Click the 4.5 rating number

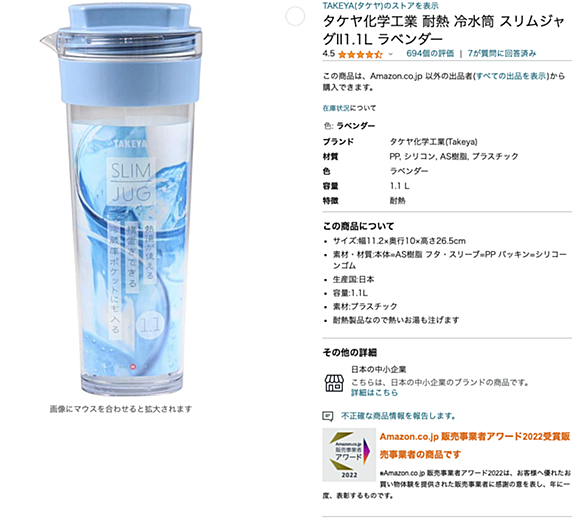click(x=329, y=53)
